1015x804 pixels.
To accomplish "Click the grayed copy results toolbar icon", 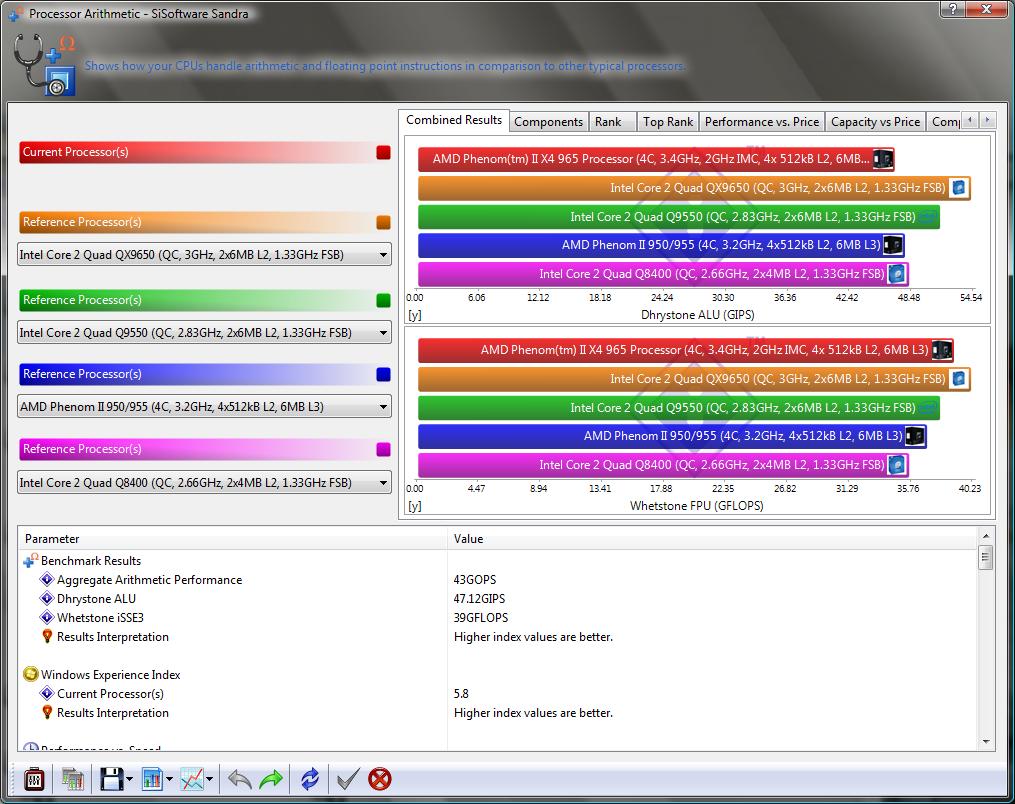I will tap(72, 779).
